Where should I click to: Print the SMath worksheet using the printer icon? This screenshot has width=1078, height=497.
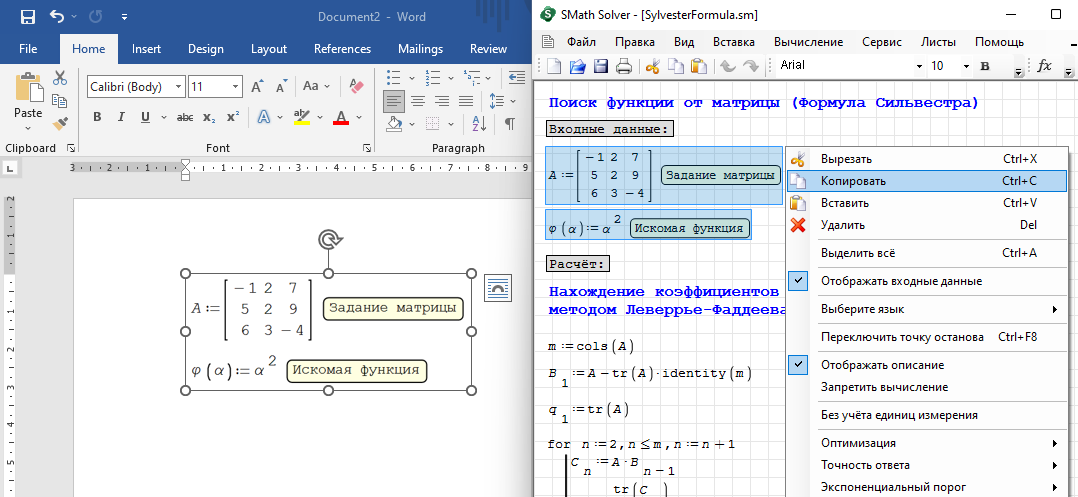[624, 66]
